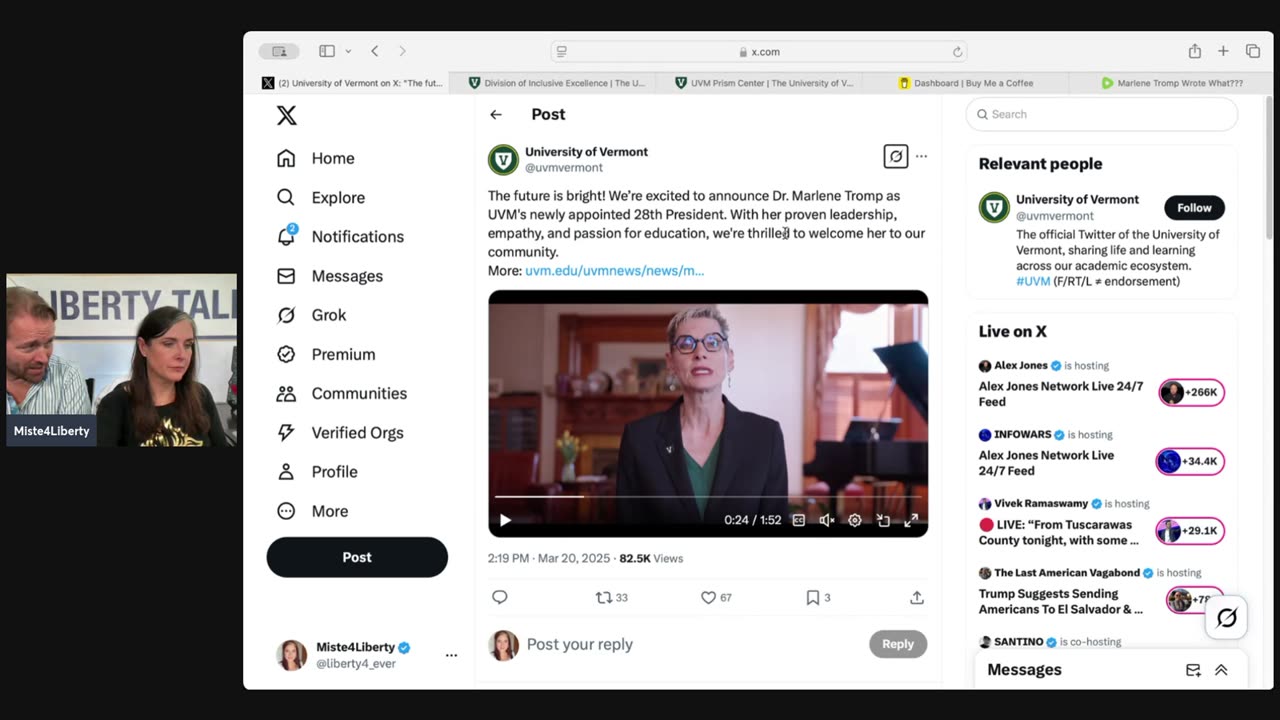This screenshot has height=720, width=1280.
Task: Join Vivek Ramaswamy +29.1K live
Action: 1190,530
